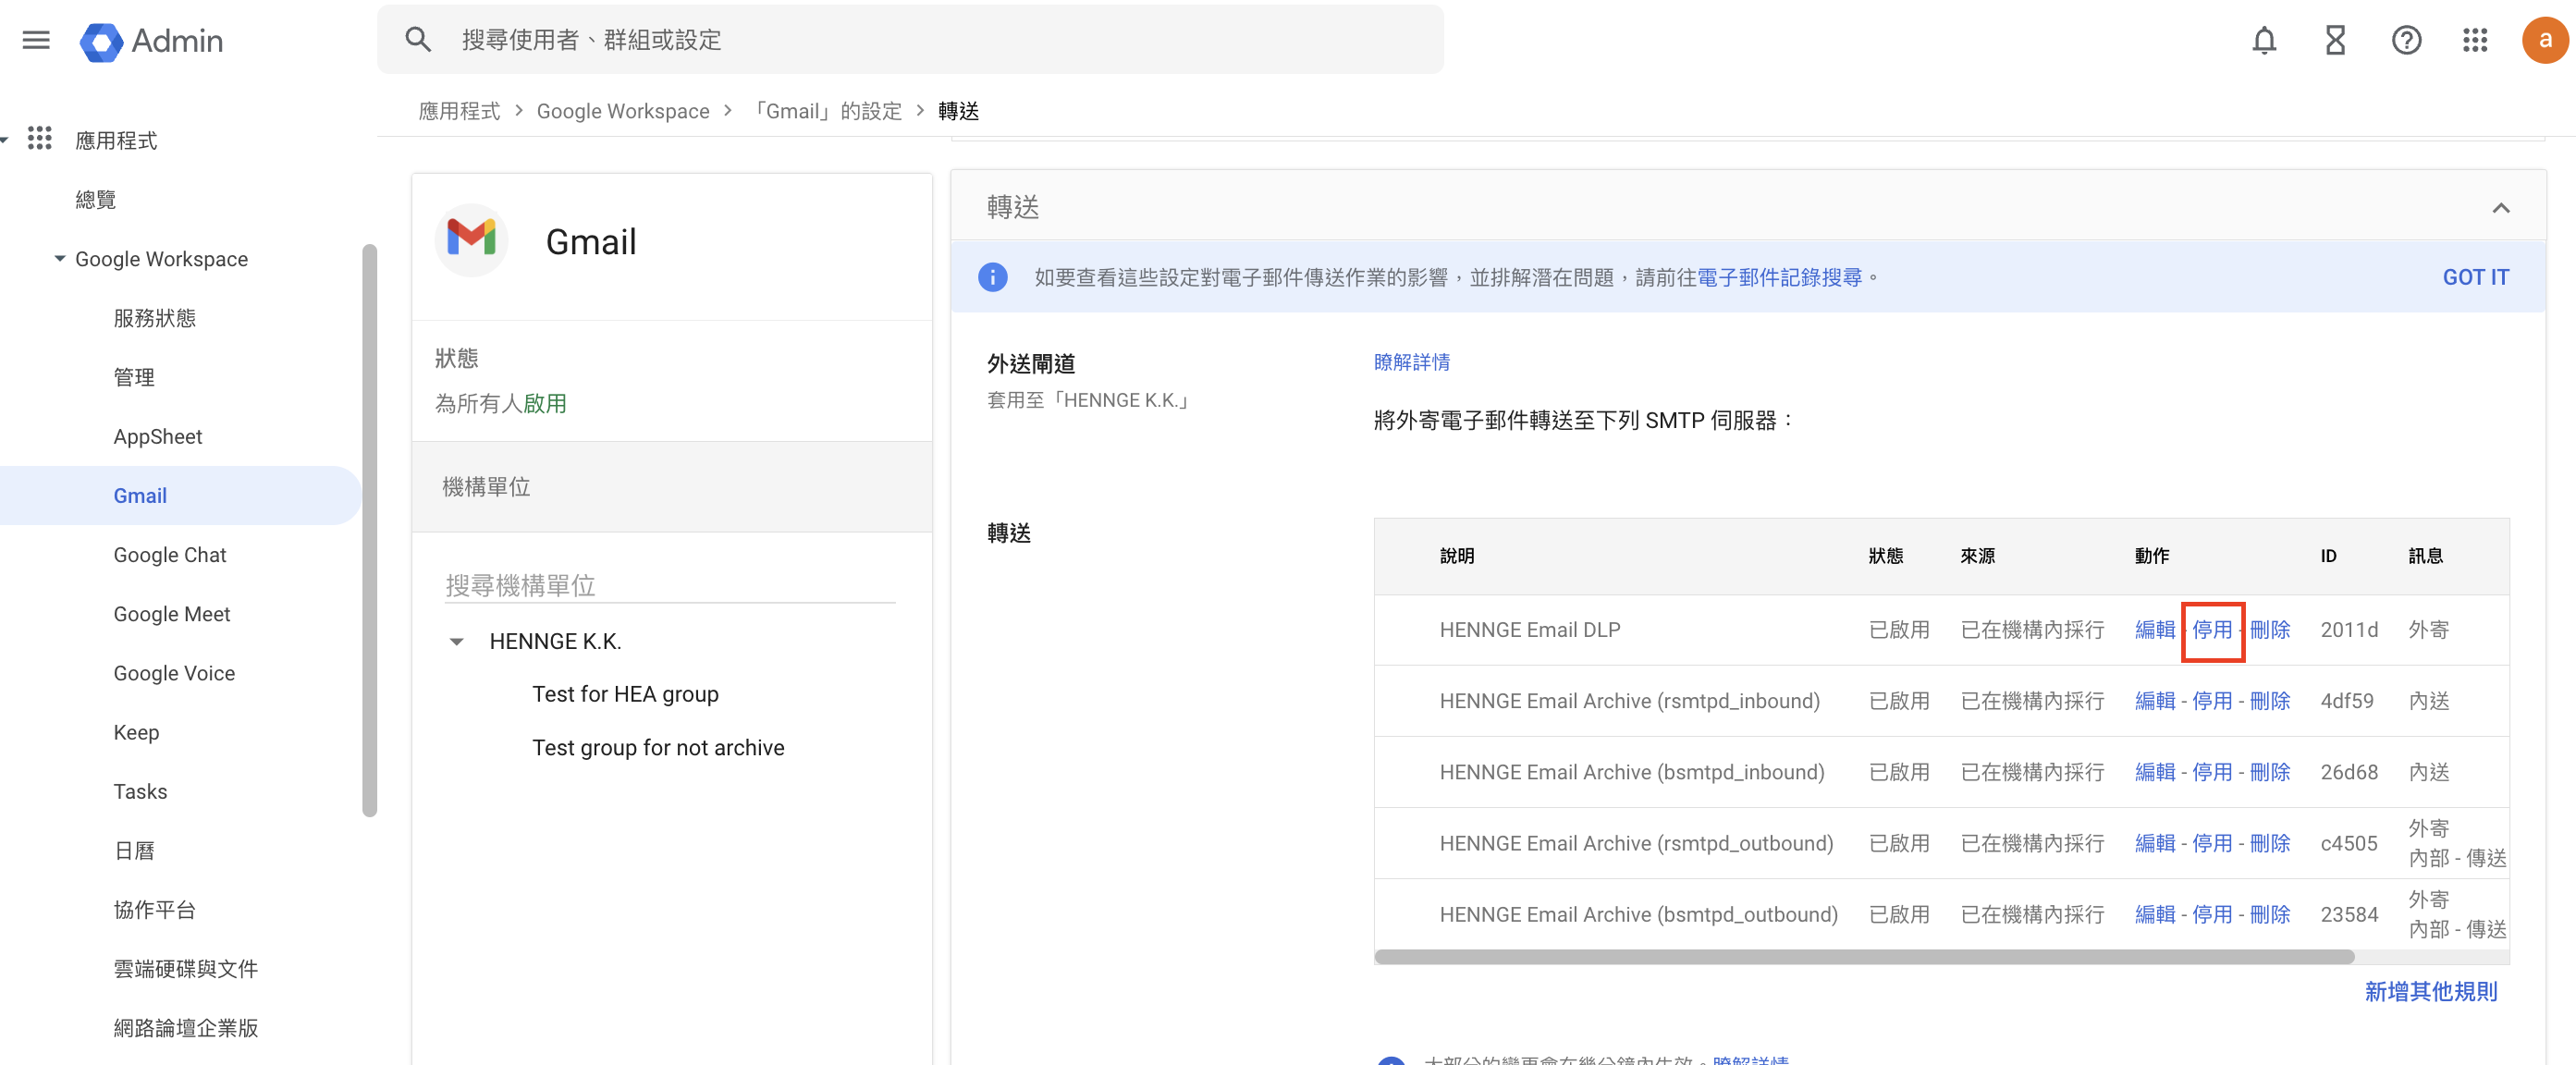
Task: Open 網路論壇企業版 in the sidebar
Action: [186, 1028]
